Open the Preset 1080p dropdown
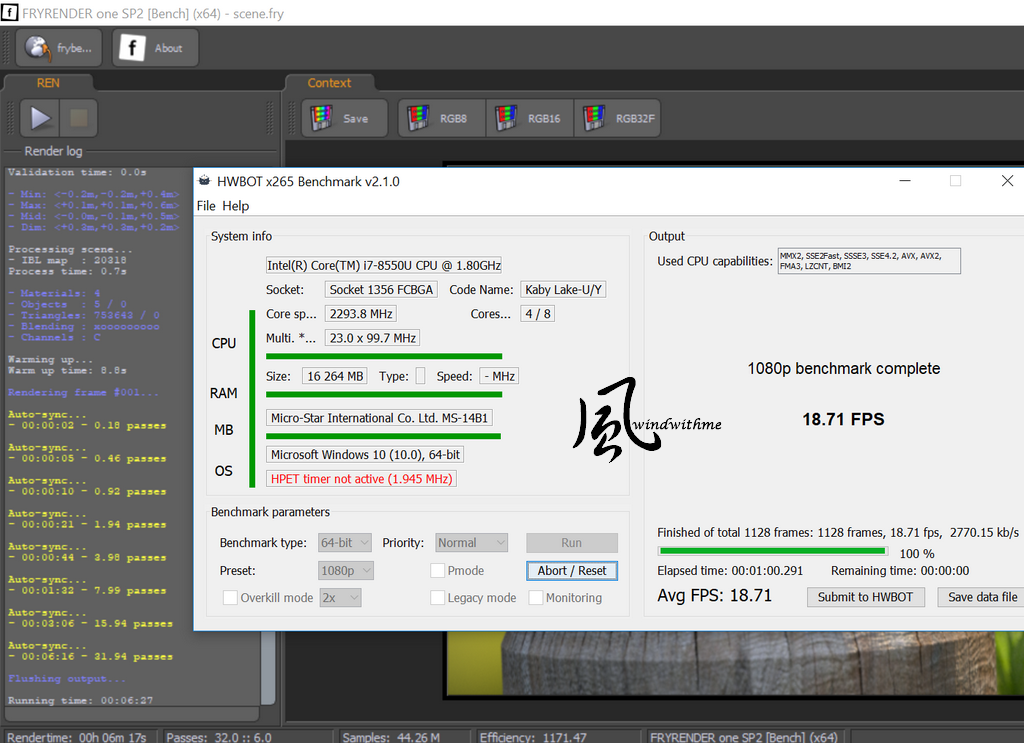This screenshot has height=743, width=1024. pos(345,571)
